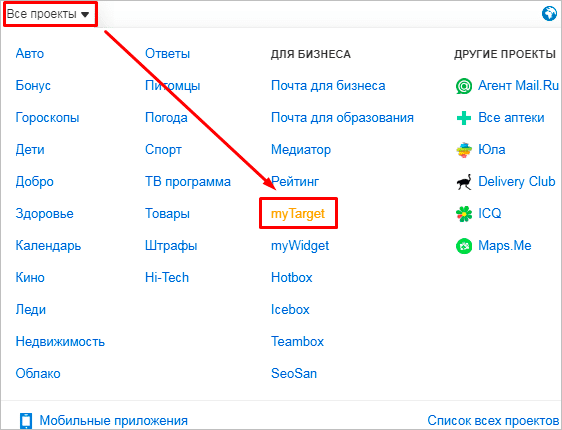This screenshot has height=430, width=562.
Task: Click the ДЛЯ БИЗНЕСА heading
Action: (x=311, y=54)
